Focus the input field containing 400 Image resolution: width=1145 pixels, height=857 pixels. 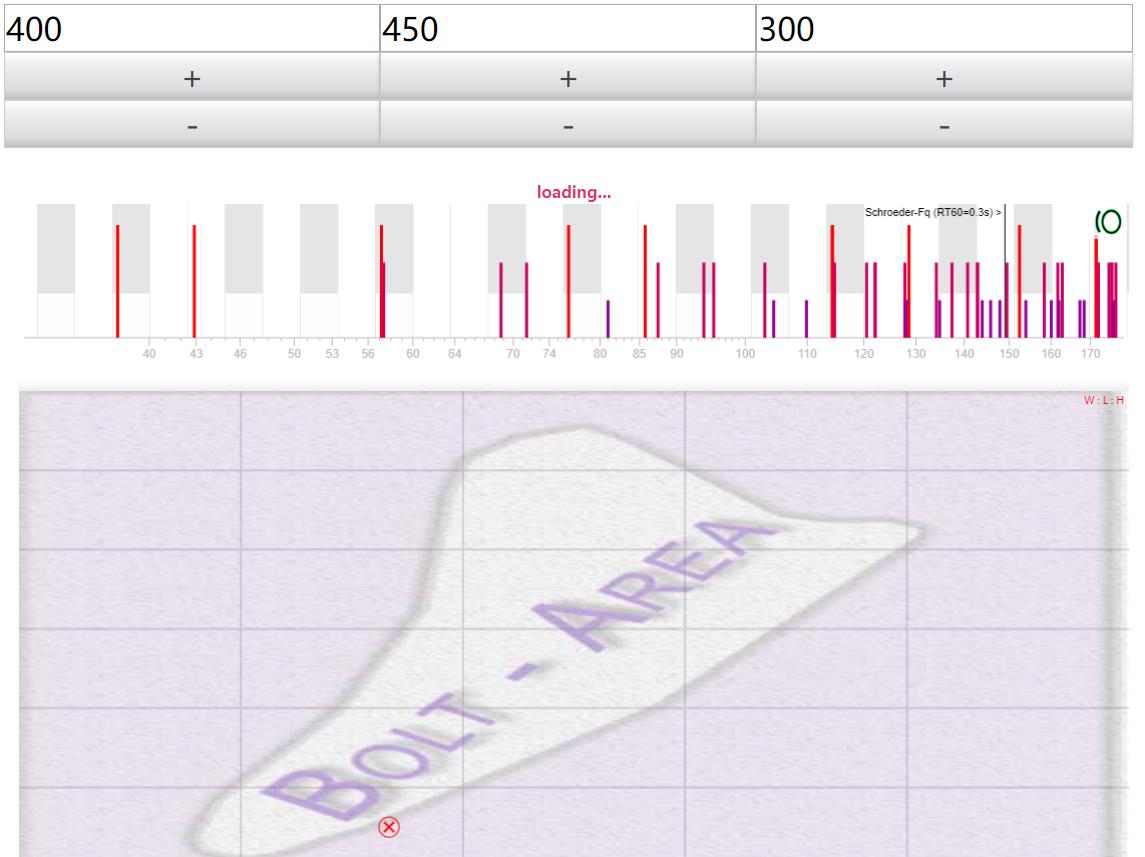192,29
